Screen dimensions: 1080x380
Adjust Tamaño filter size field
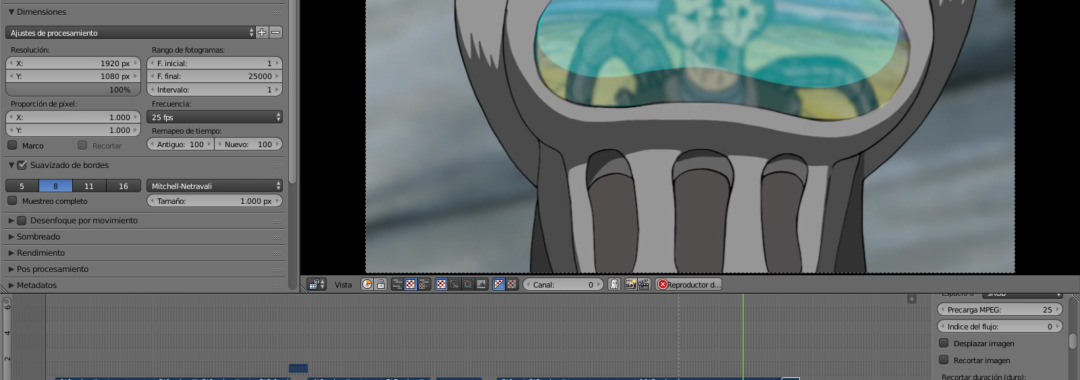point(215,201)
